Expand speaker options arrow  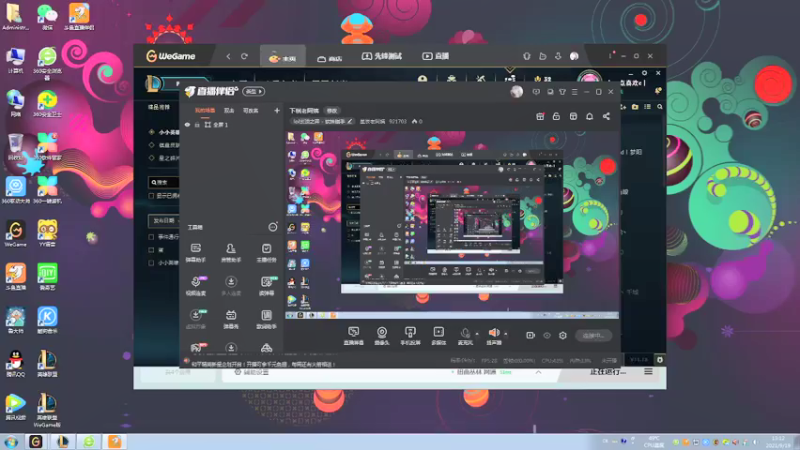click(506, 334)
